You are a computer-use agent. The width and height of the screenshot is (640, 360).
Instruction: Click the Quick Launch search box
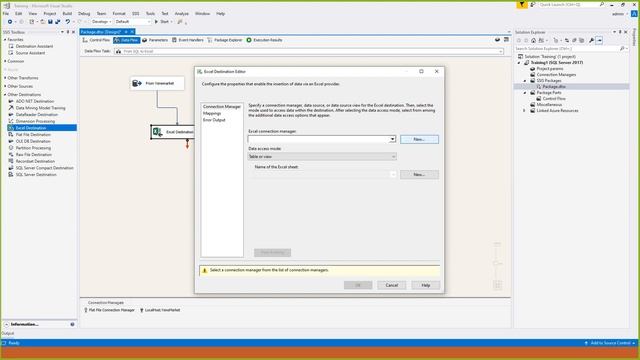tap(571, 4)
